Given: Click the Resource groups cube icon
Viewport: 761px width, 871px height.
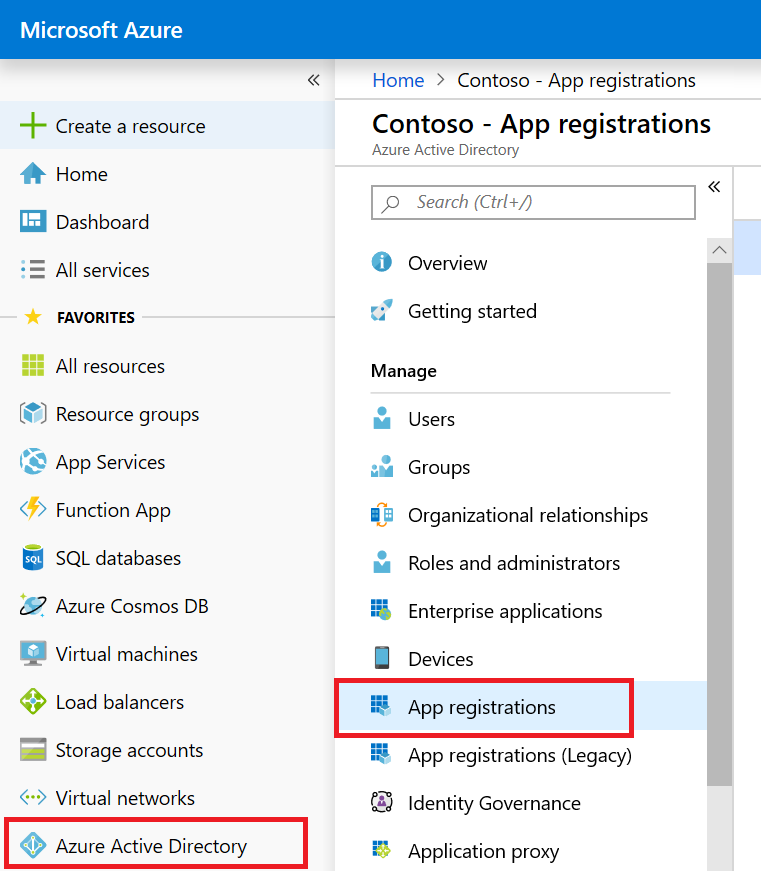Looking at the screenshot, I should tap(33, 413).
